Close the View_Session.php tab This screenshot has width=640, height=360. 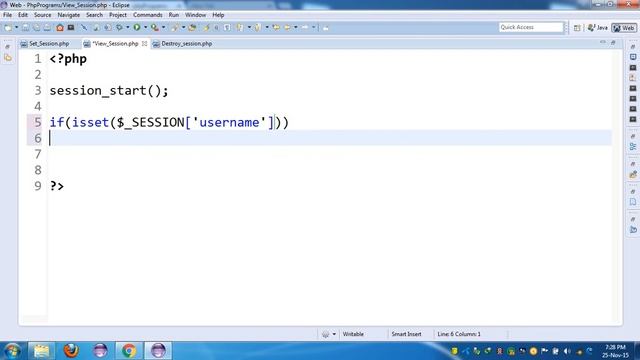point(144,44)
